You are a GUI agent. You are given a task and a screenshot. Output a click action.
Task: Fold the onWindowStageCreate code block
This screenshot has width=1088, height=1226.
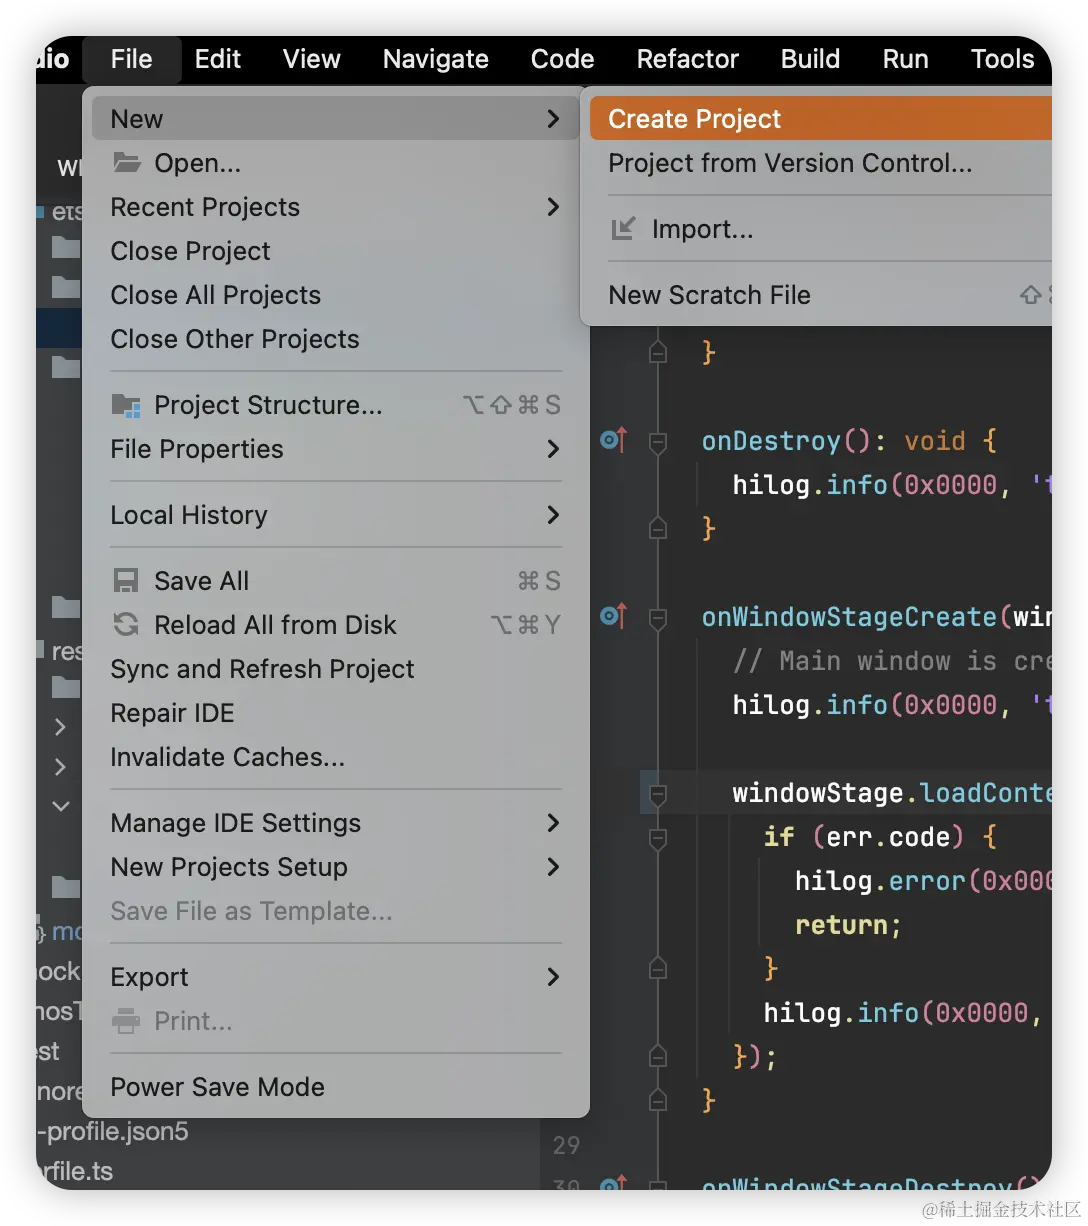tap(658, 617)
